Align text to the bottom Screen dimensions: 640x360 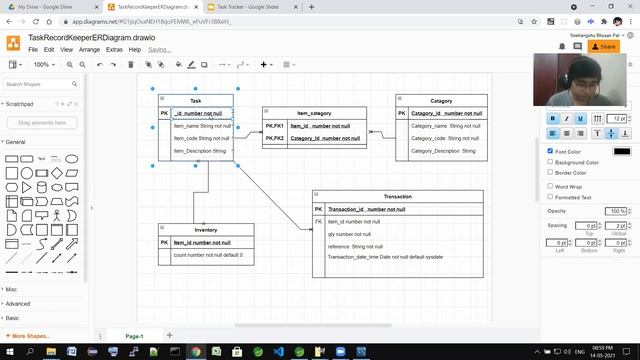pyautogui.click(x=625, y=133)
